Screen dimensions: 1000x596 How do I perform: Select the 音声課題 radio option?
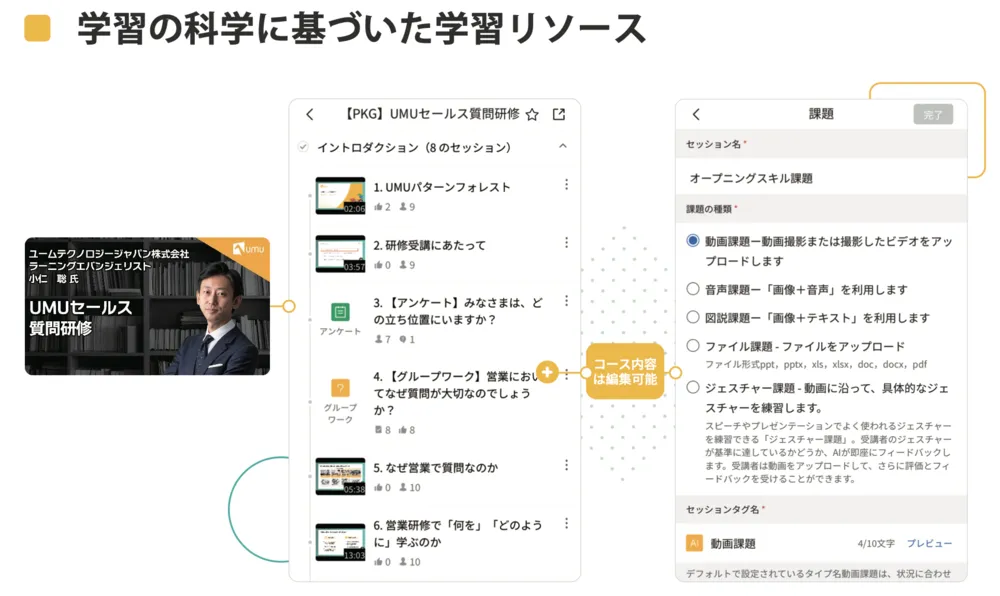(x=693, y=289)
